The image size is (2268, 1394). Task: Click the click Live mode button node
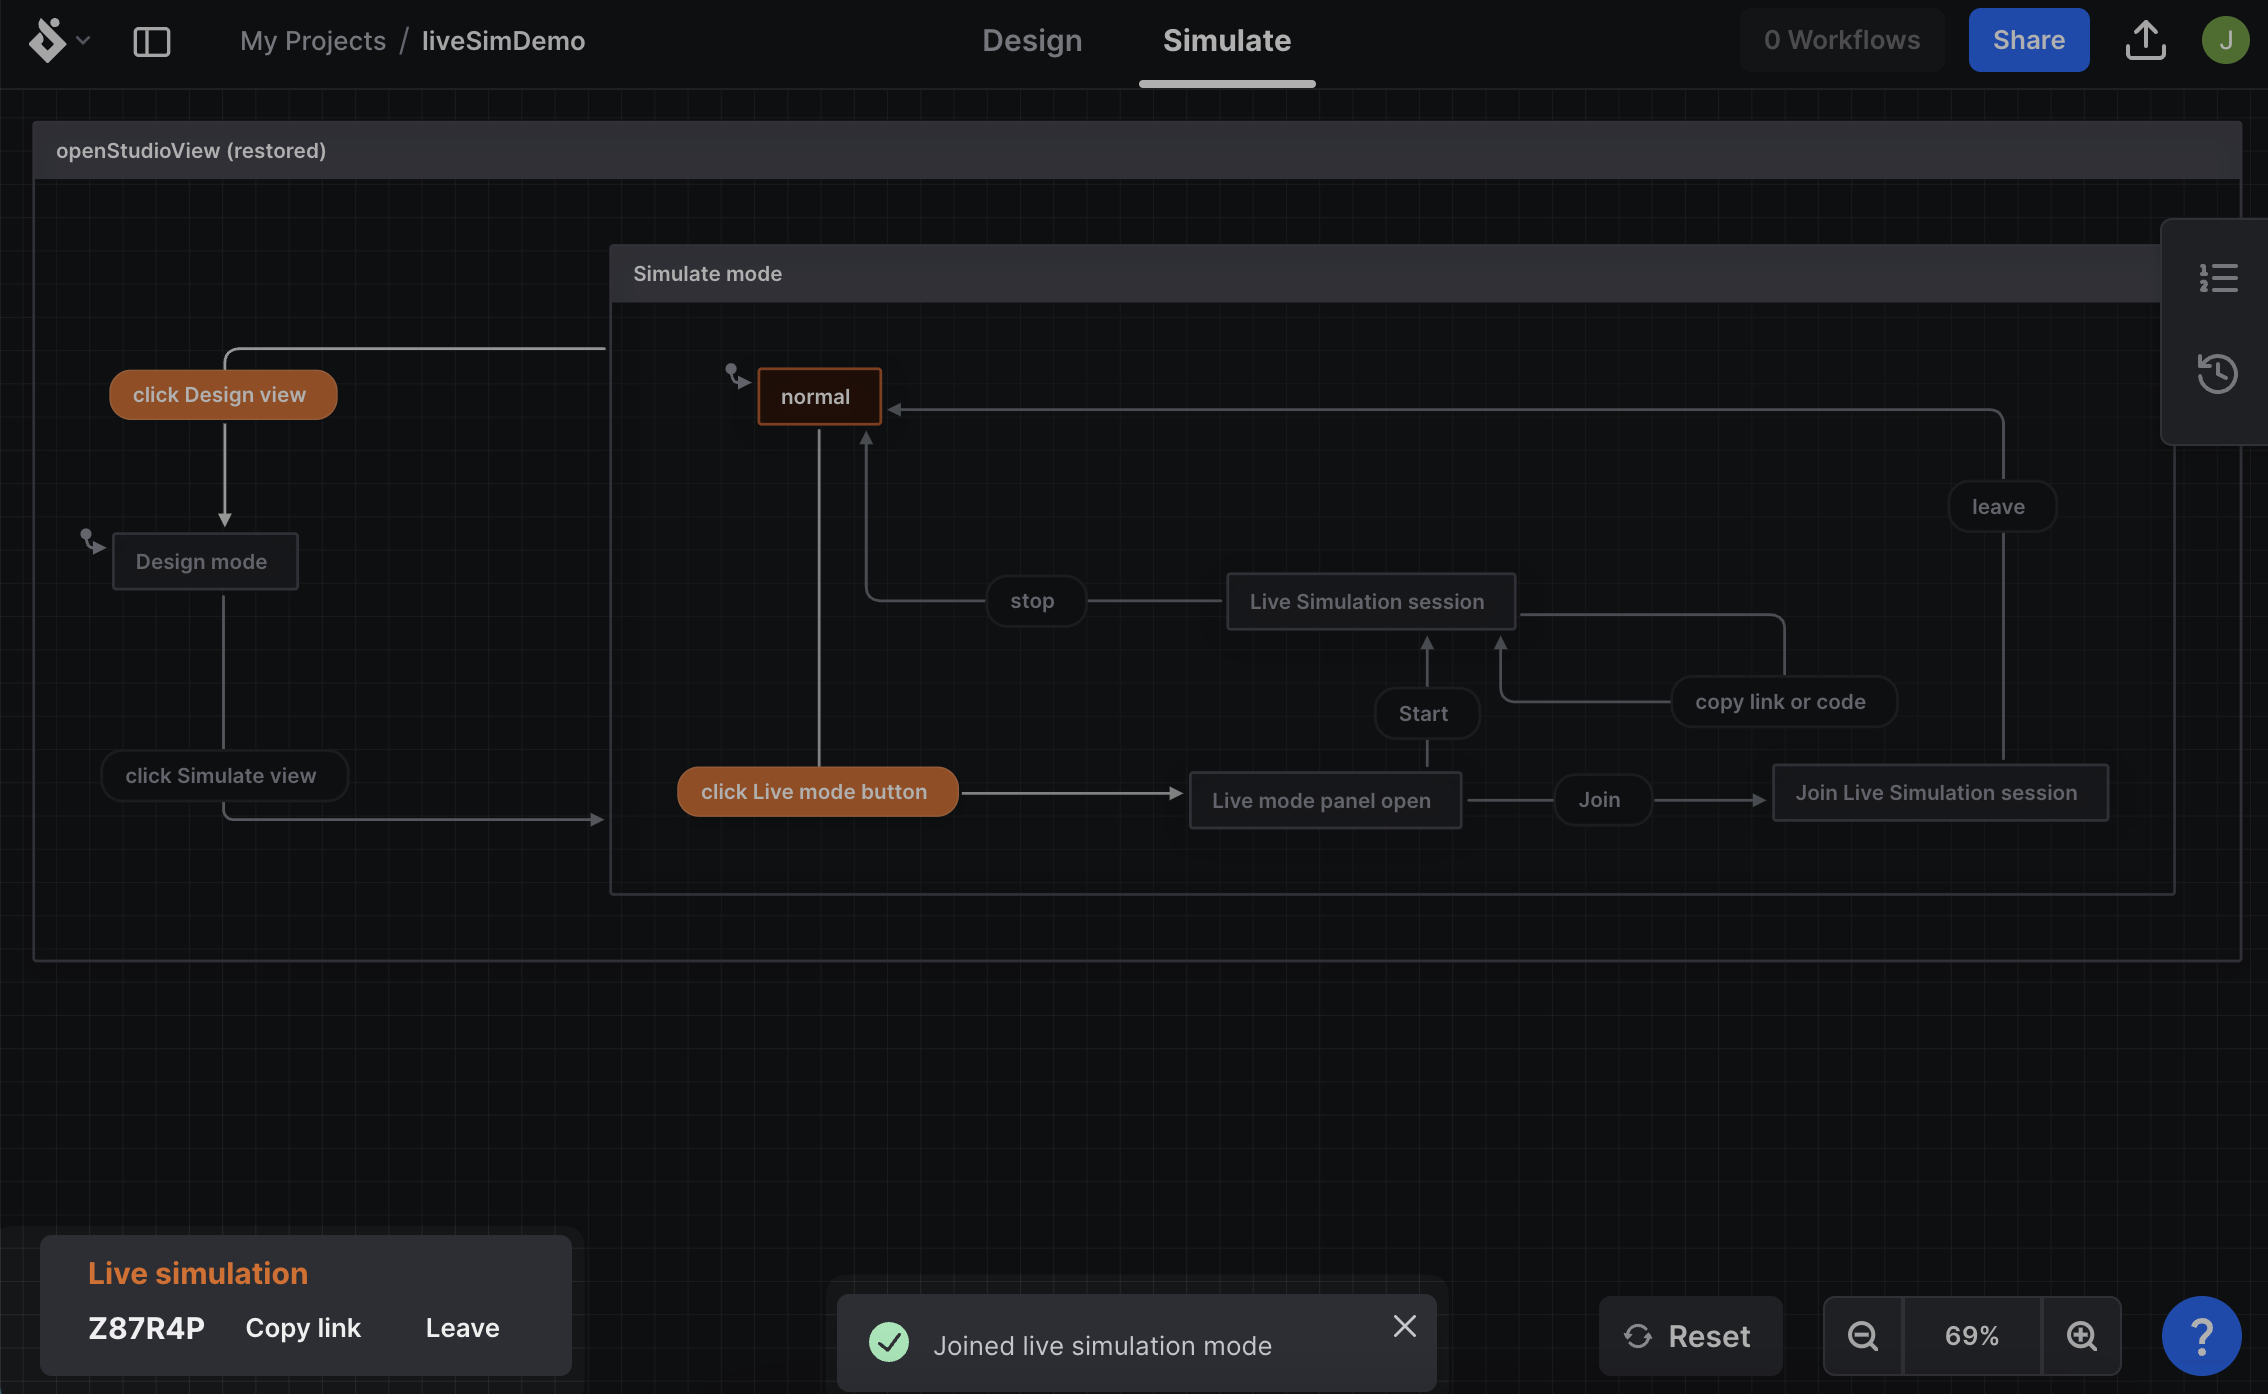tap(813, 791)
